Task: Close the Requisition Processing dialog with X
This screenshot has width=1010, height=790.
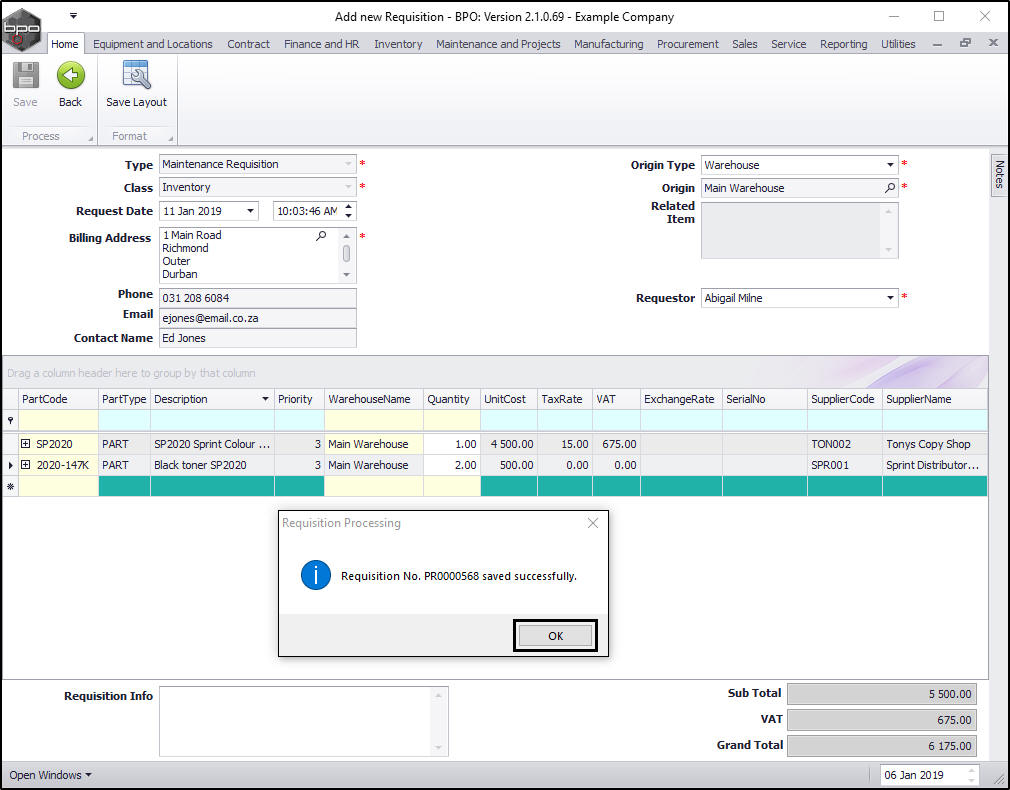Action: [593, 523]
